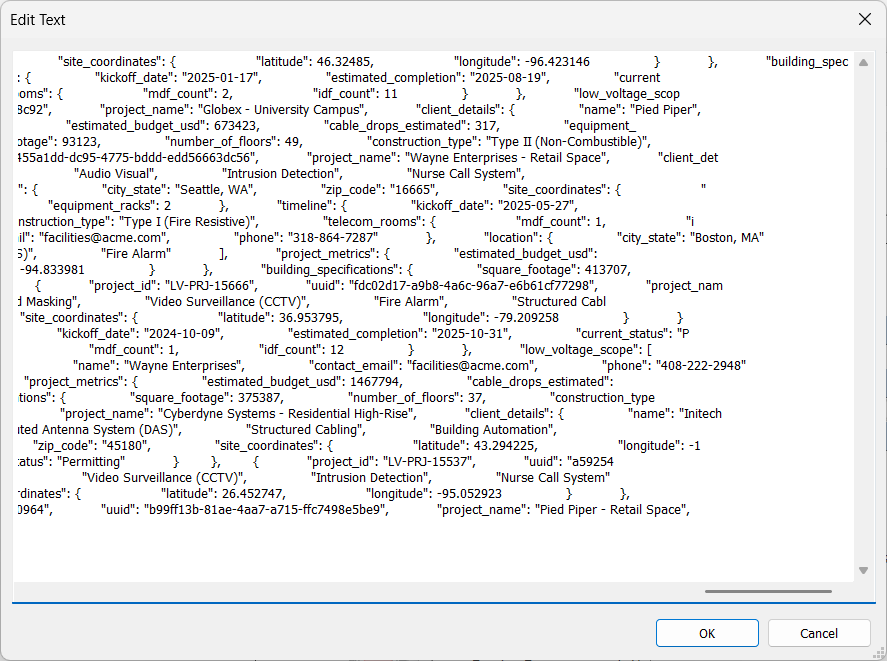Screen dimensions: 887x661
Task: Click the project id "LV-PRJ-15666"
Action: 210,286
